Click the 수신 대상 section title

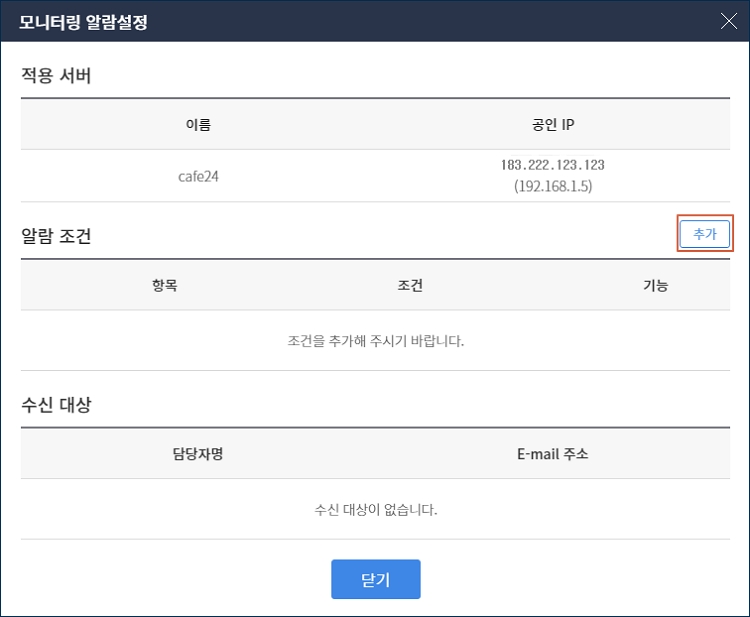click(56, 405)
